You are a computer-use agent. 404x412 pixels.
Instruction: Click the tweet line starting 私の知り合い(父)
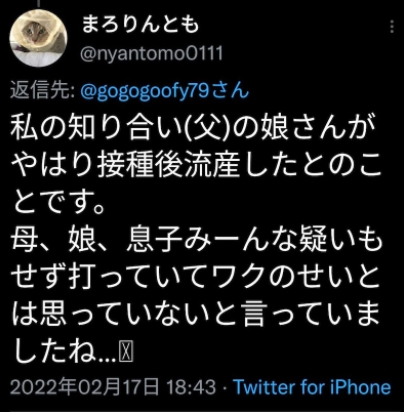click(x=194, y=128)
